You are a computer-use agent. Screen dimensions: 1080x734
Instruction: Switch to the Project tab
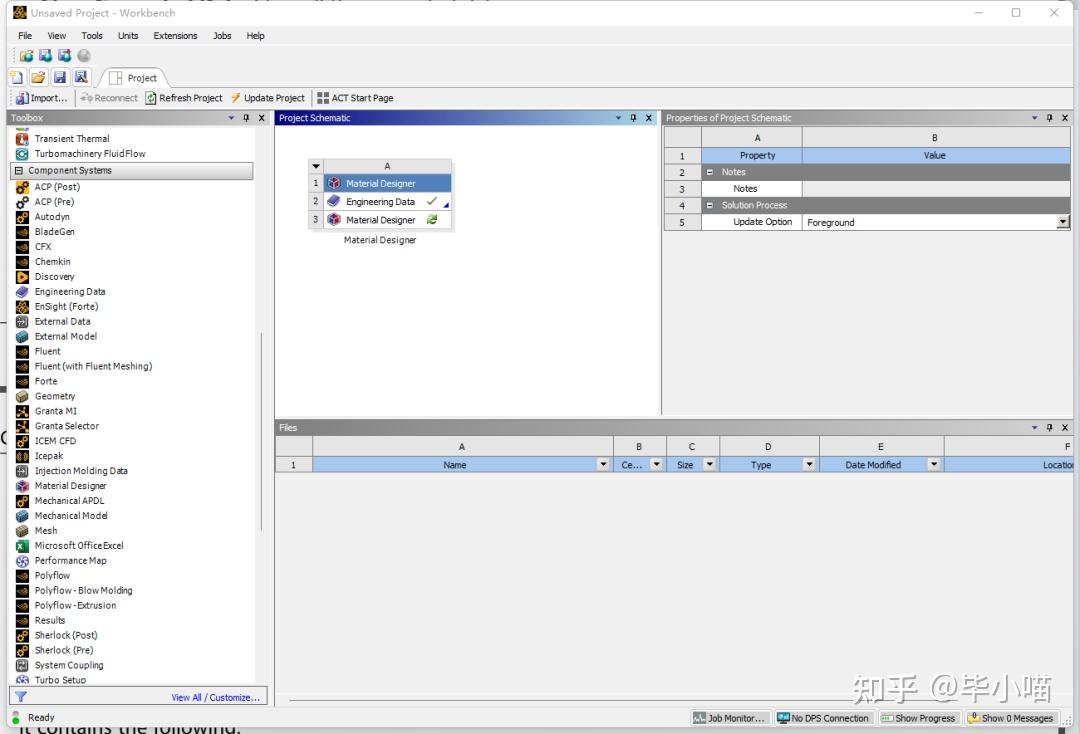134,78
